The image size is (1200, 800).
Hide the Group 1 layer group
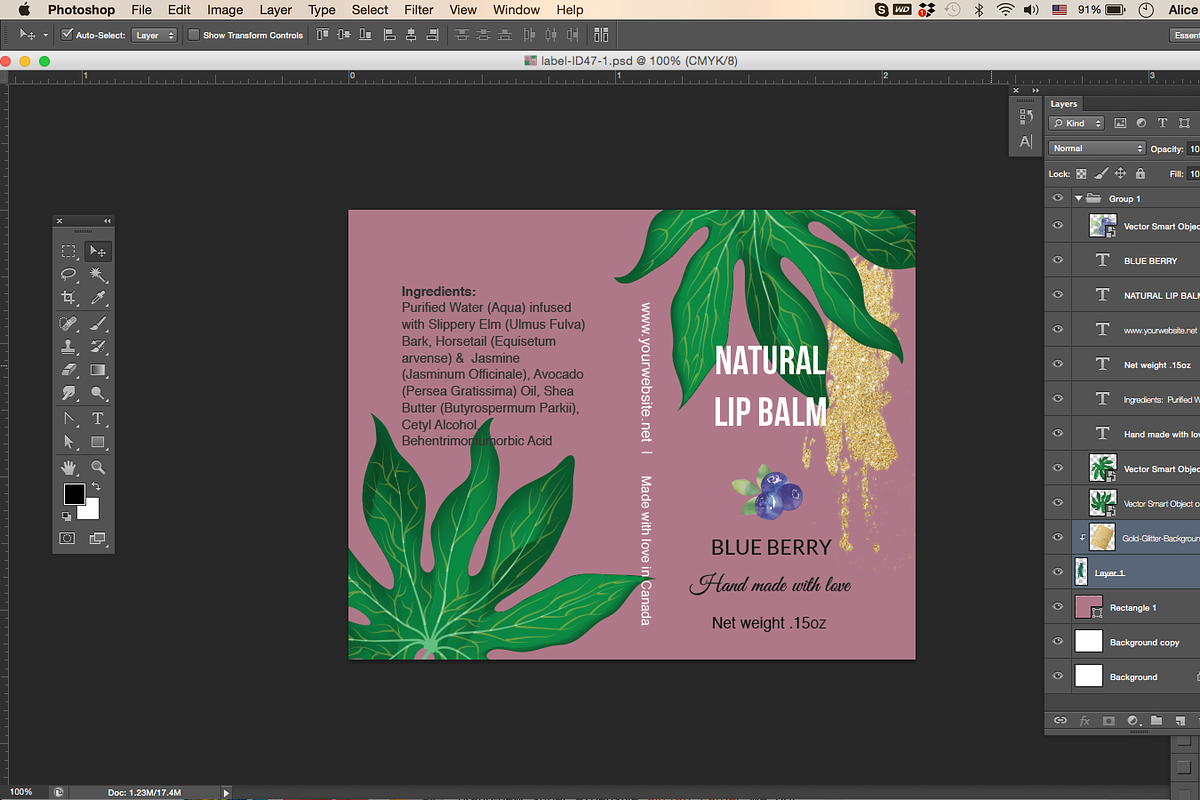point(1058,198)
